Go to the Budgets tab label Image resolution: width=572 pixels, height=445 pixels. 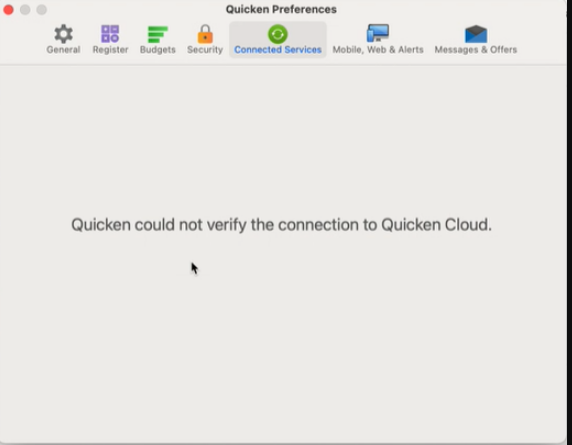point(158,50)
